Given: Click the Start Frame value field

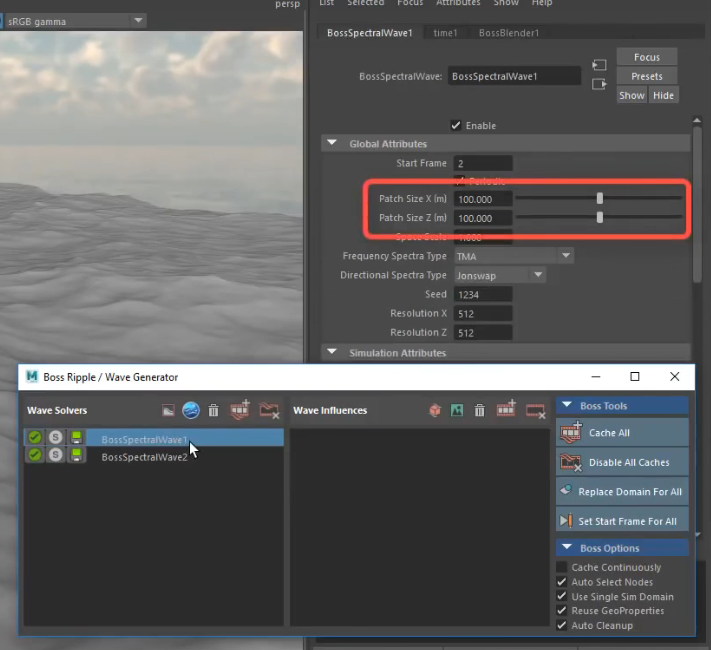Looking at the screenshot, I should pos(483,163).
